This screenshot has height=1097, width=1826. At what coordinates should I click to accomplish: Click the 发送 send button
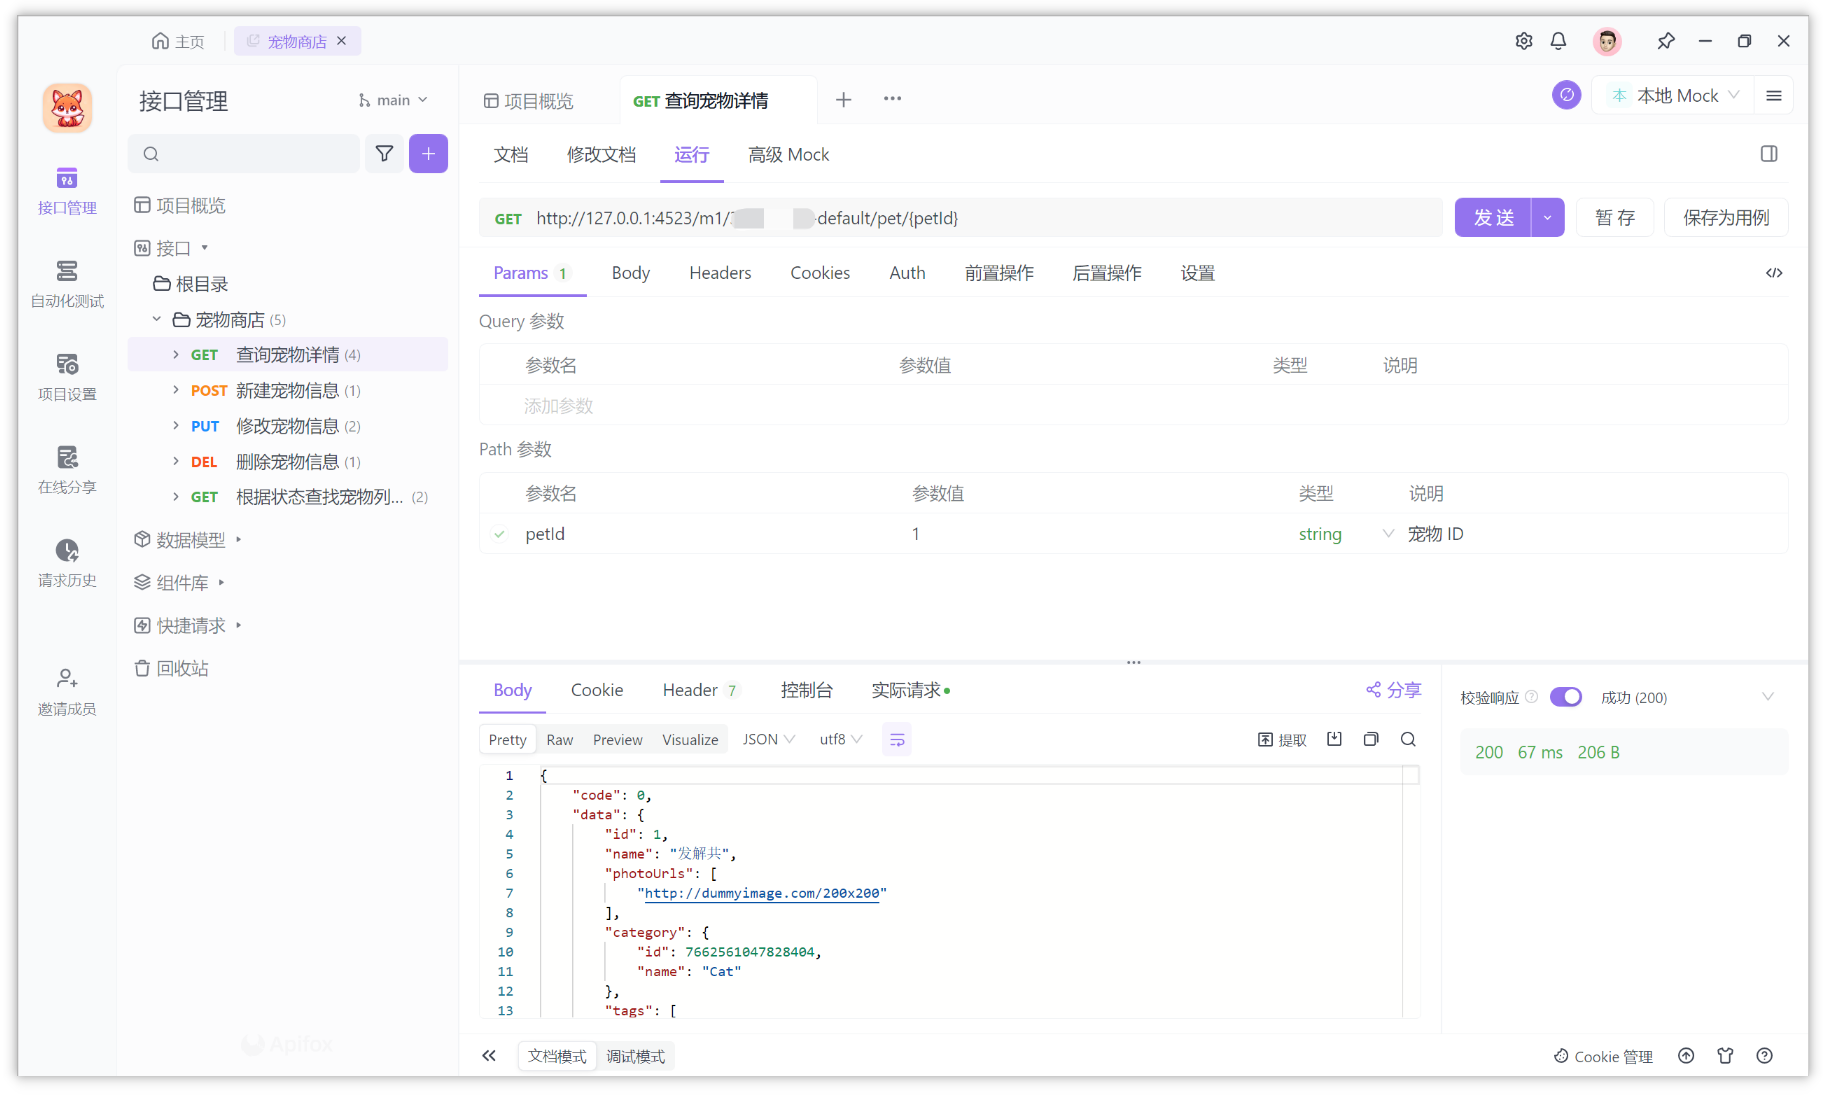(1495, 217)
